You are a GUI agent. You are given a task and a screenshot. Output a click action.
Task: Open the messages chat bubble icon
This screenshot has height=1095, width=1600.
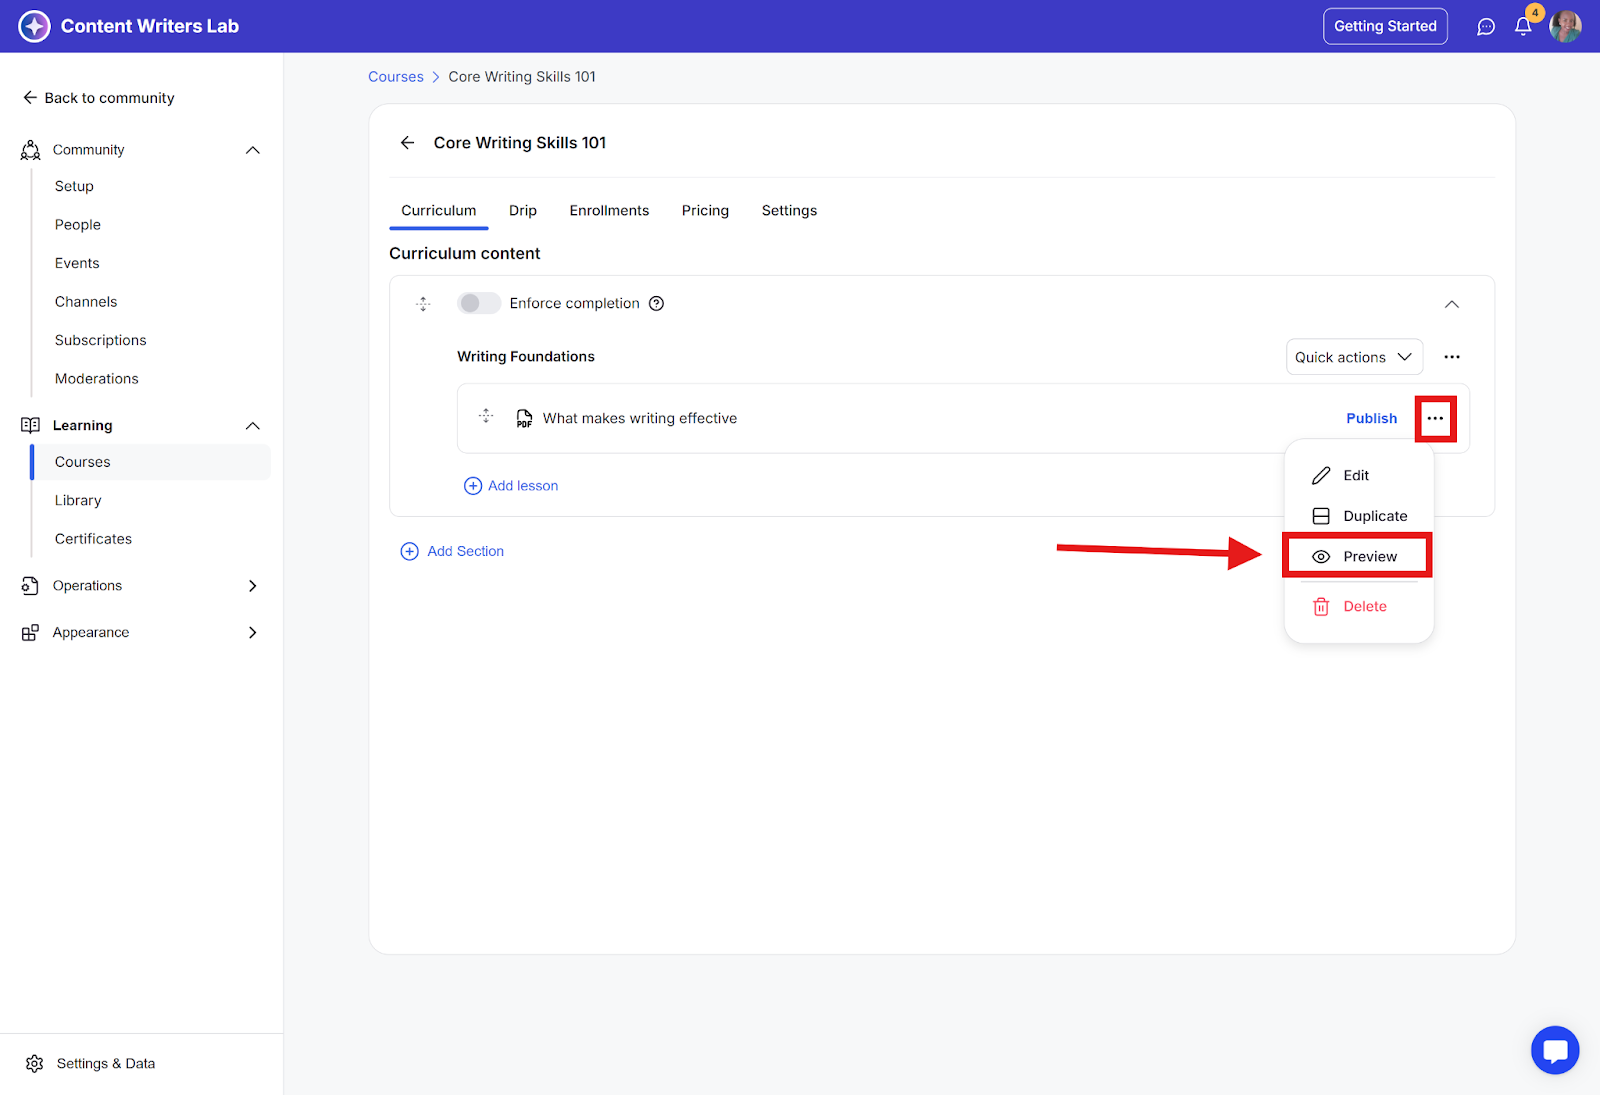(1486, 27)
